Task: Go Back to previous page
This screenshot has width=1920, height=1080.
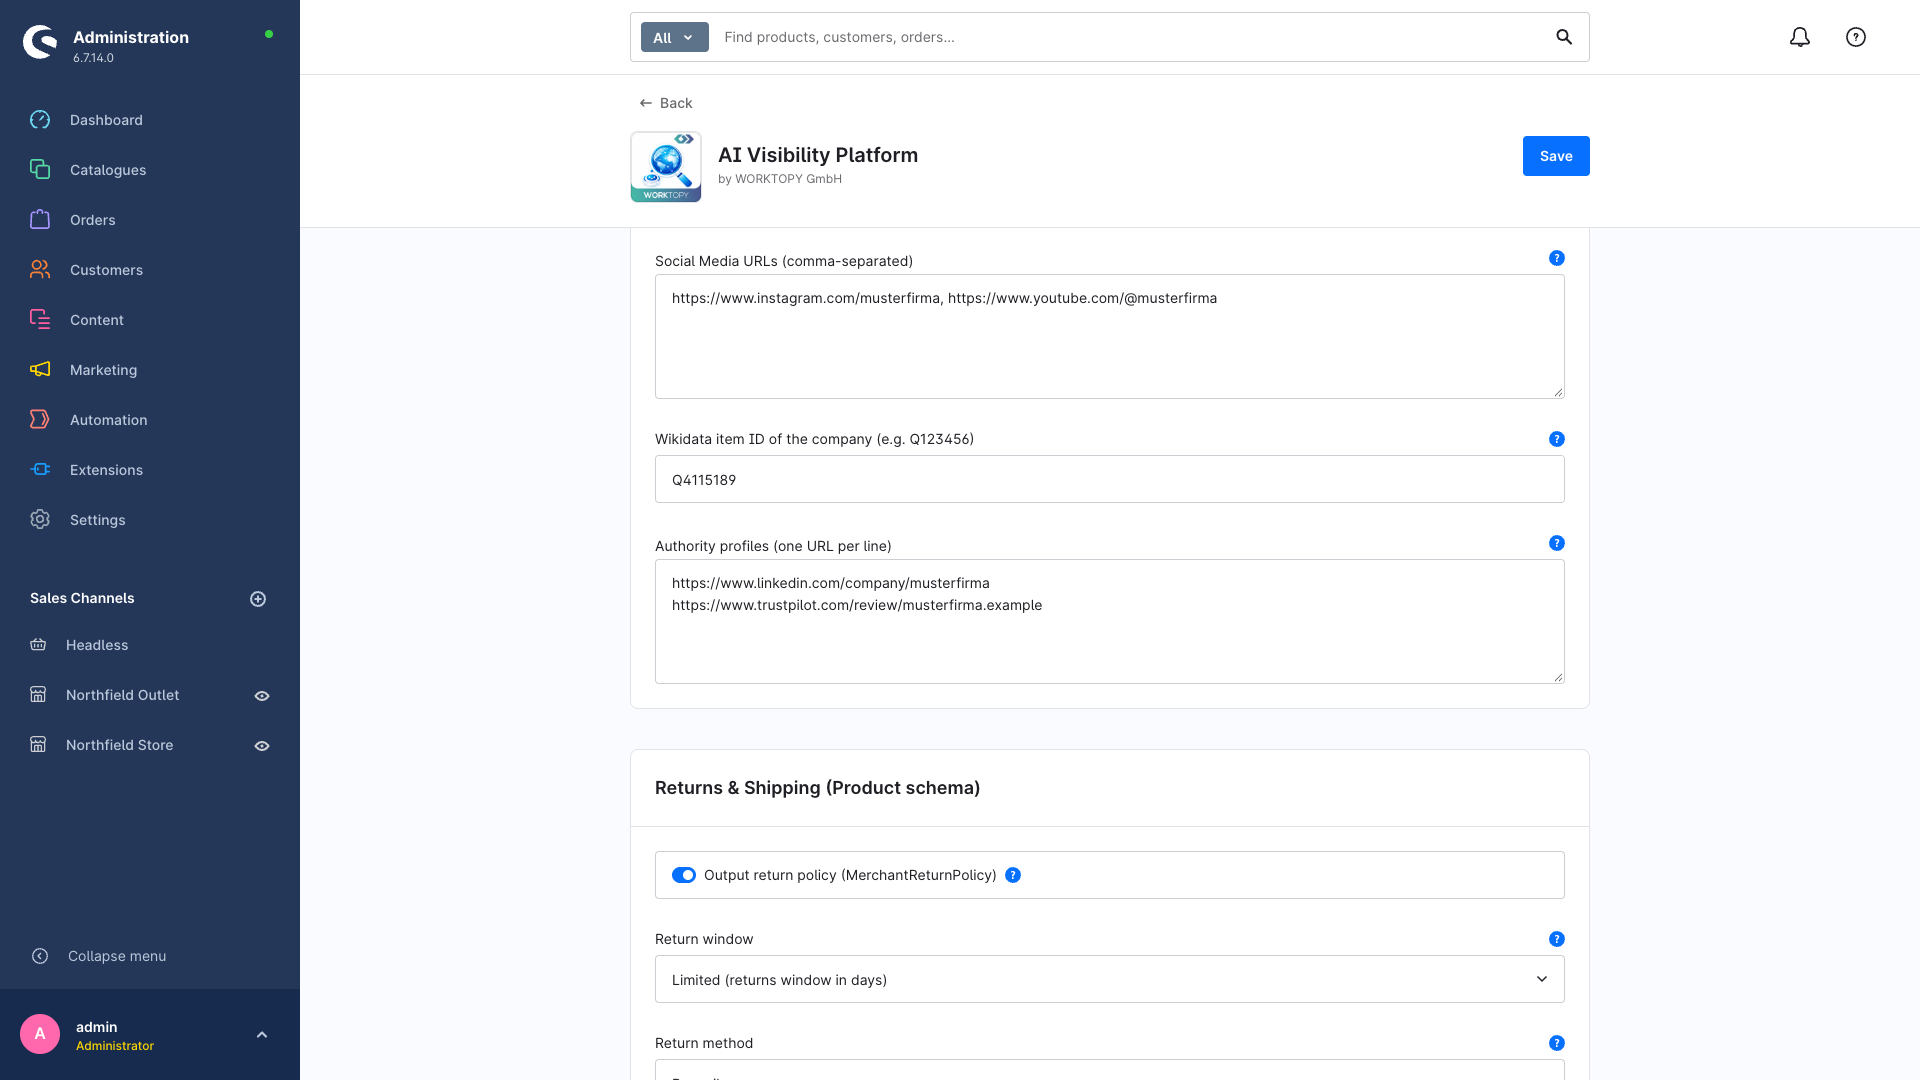Action: [666, 103]
